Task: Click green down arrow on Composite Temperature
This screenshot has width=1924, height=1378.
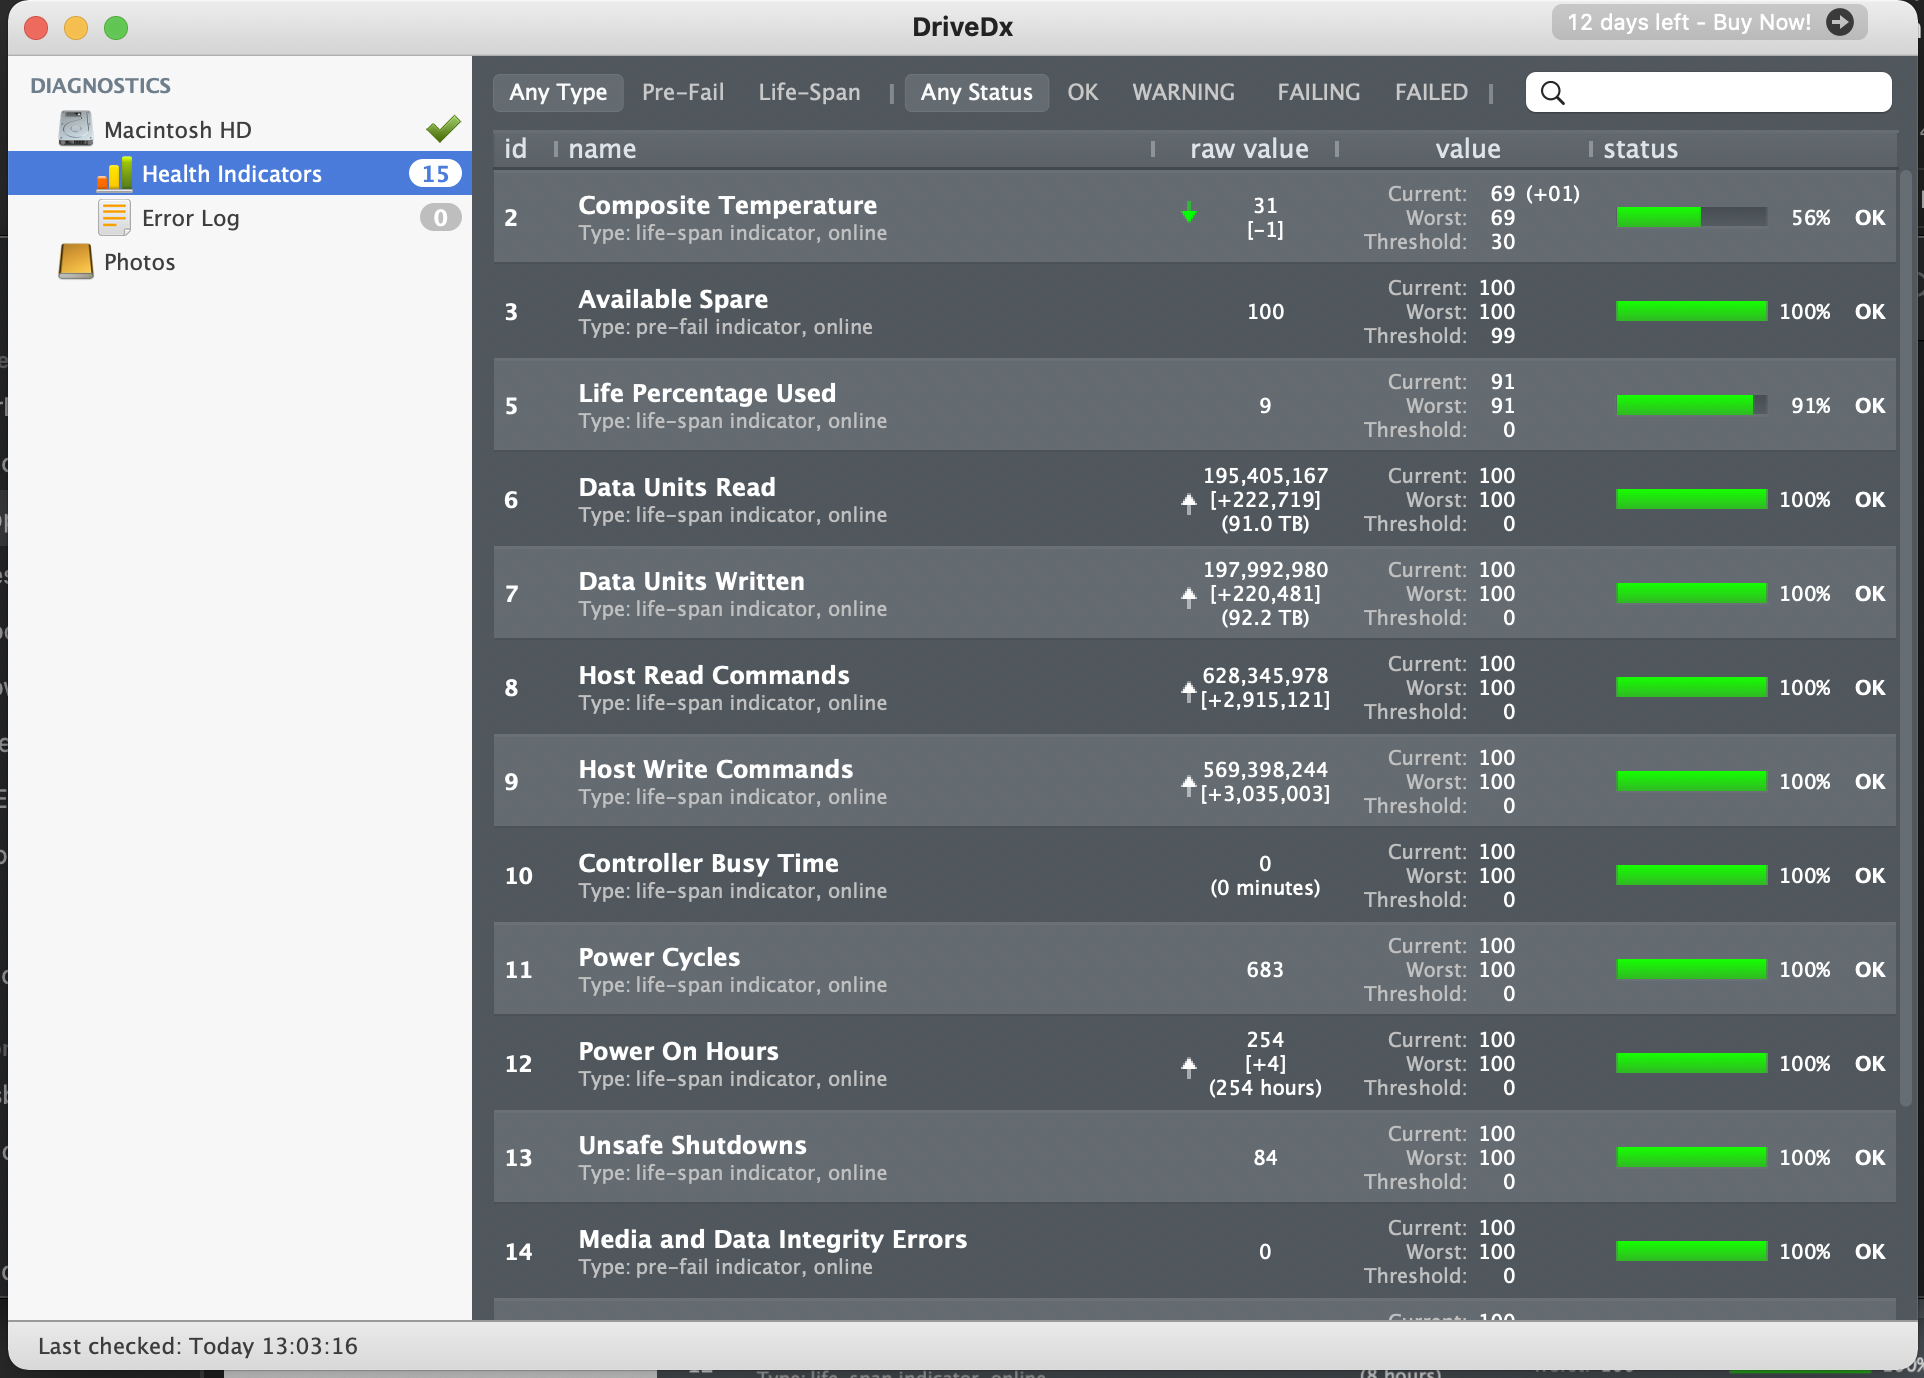Action: [x=1189, y=213]
